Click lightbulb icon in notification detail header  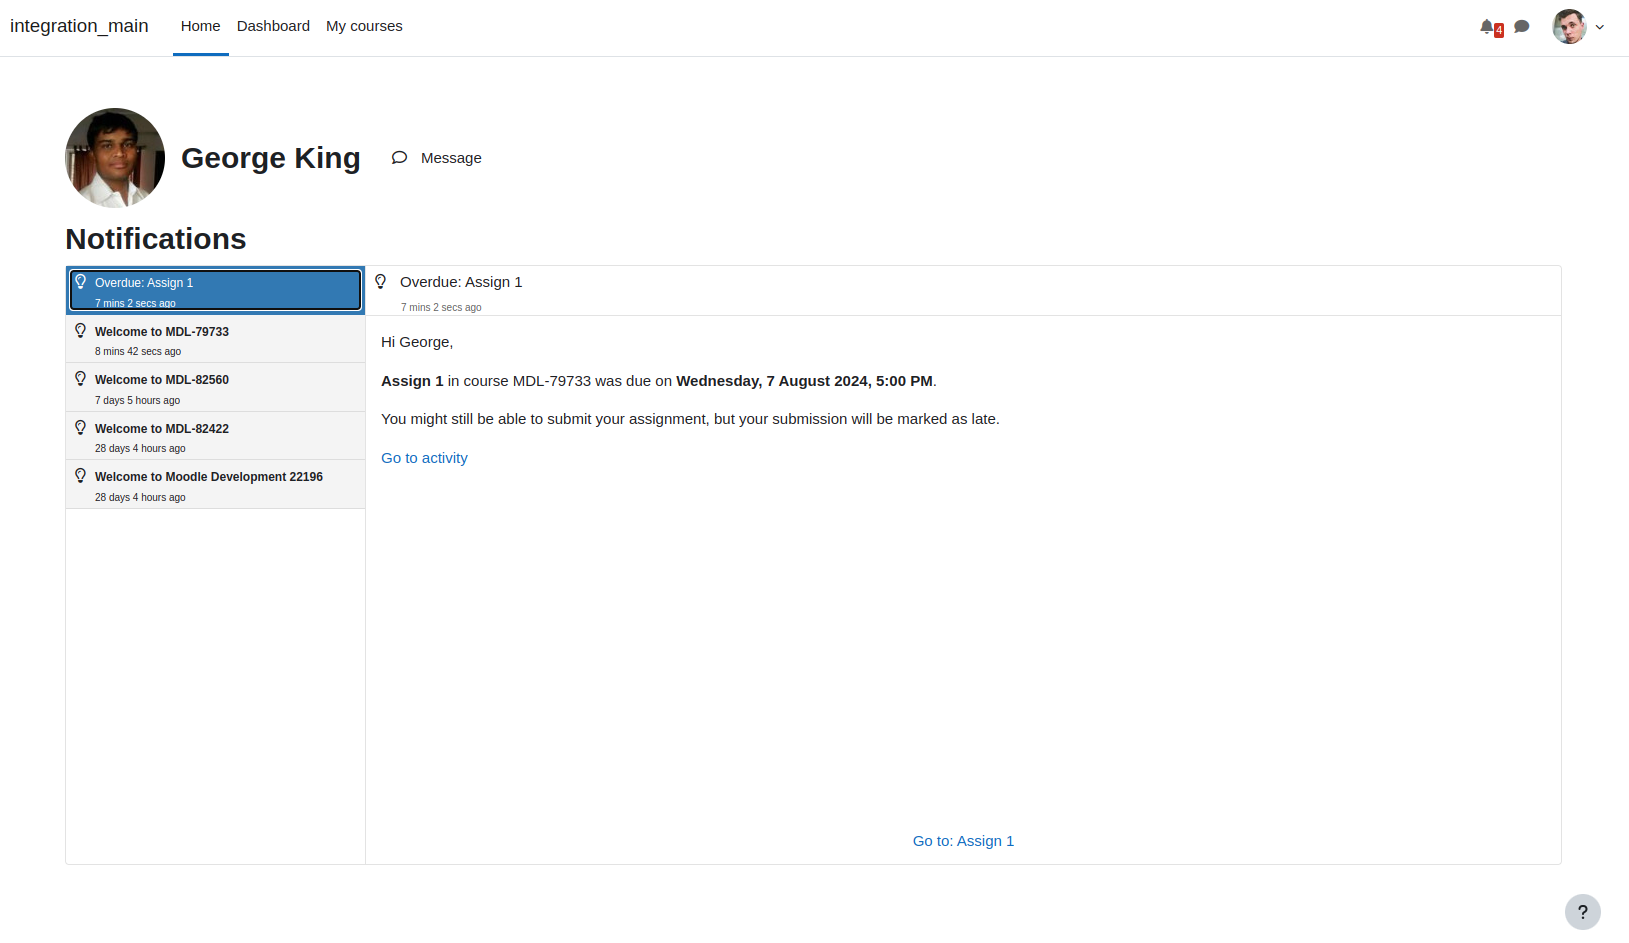(x=381, y=281)
